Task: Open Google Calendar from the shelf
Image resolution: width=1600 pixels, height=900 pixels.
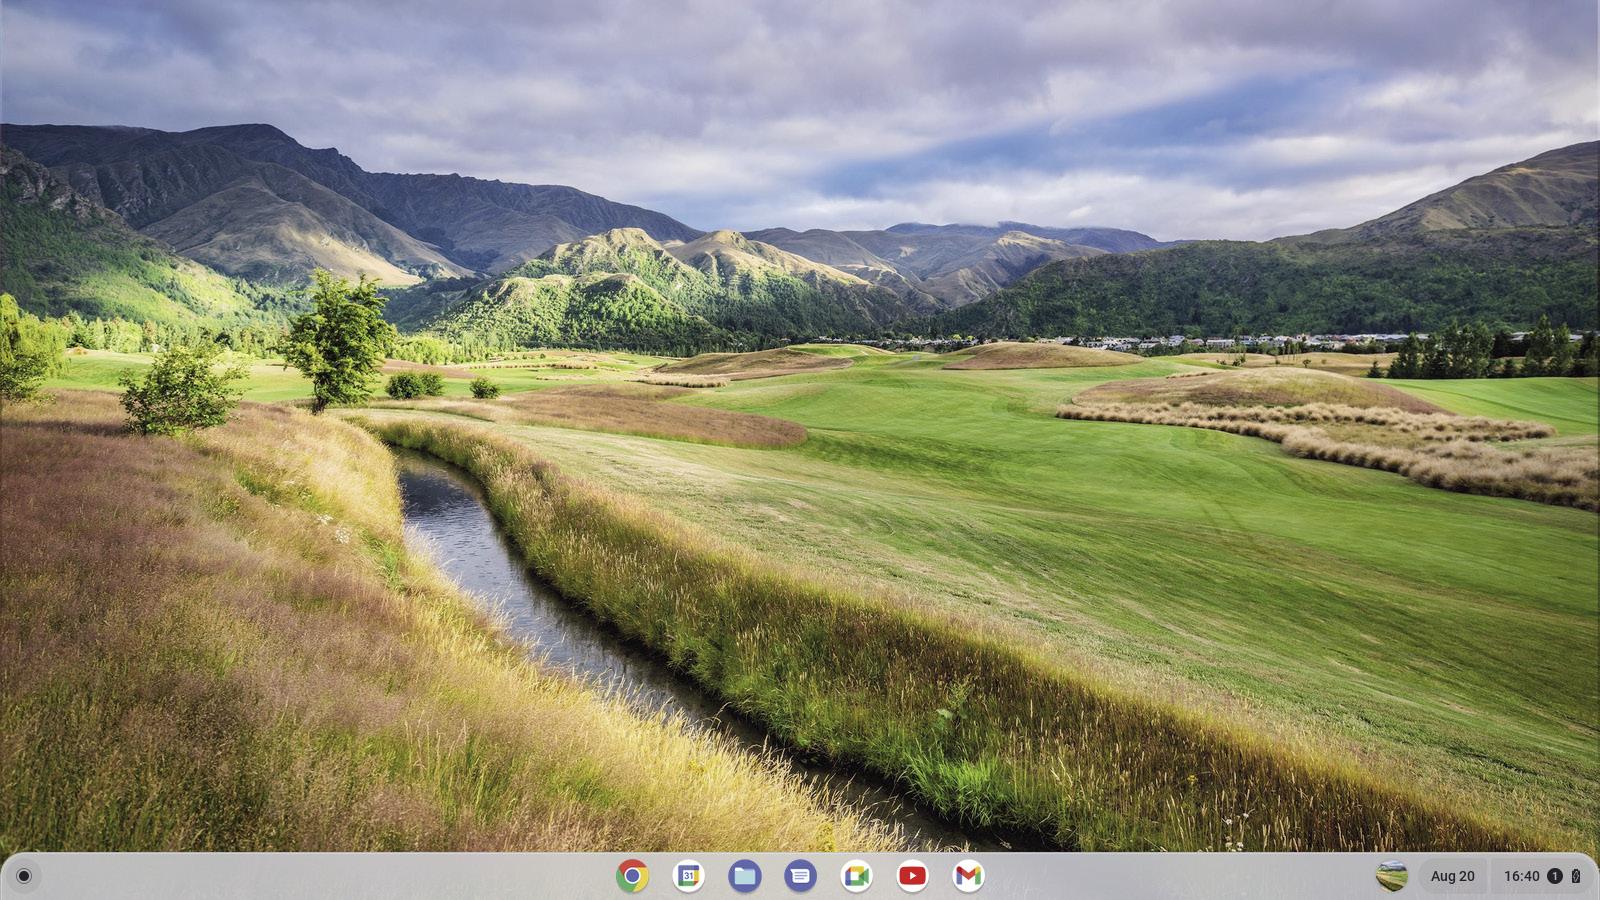Action: tap(688, 876)
